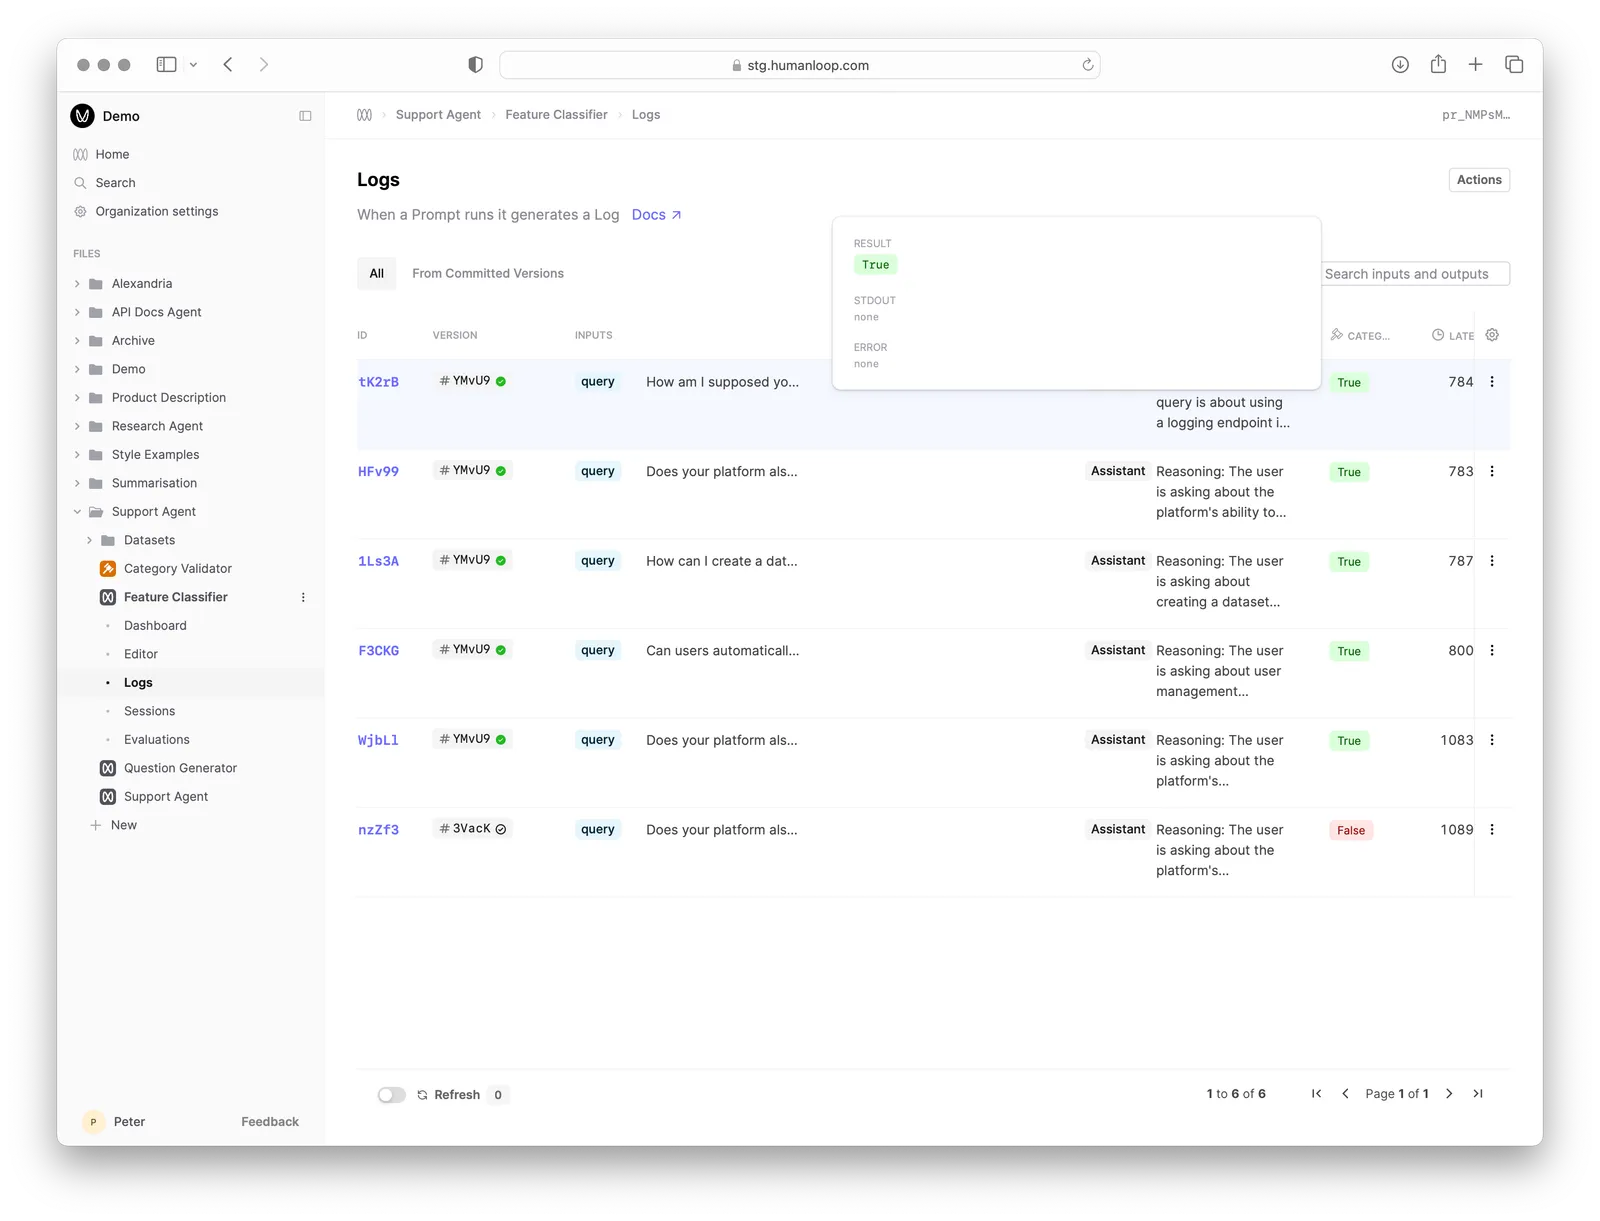The height and width of the screenshot is (1221, 1600).
Task: Open row actions menu for HFv99
Action: 1492,471
